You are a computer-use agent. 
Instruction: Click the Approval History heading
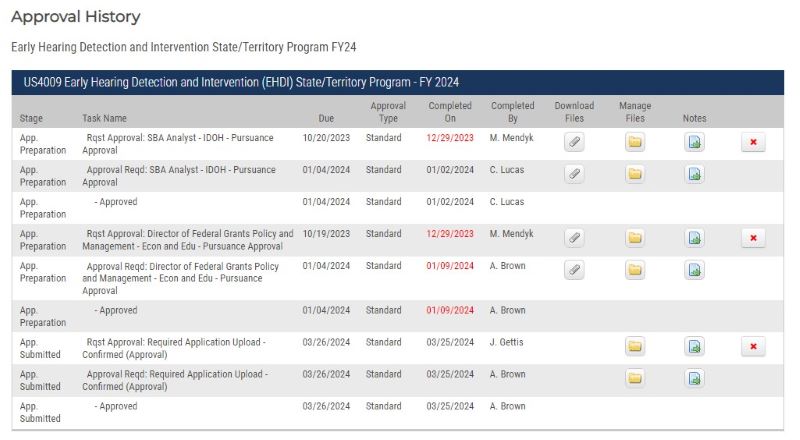[75, 17]
